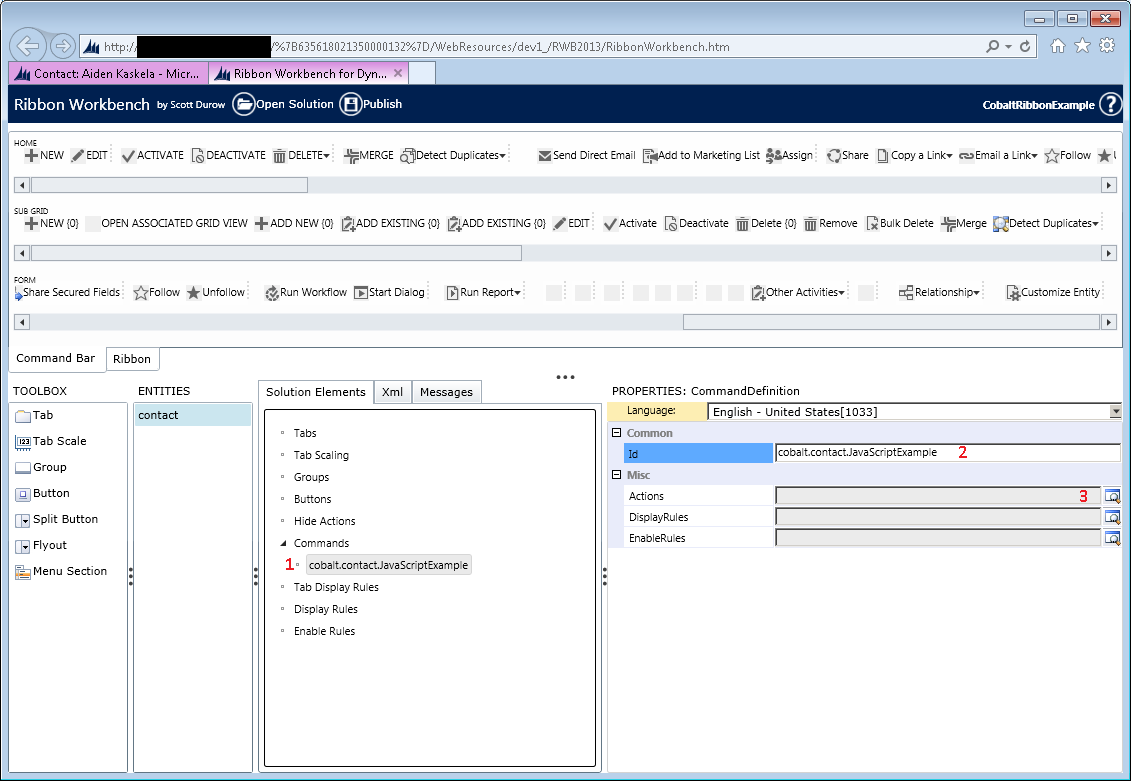The height and width of the screenshot is (781, 1131).
Task: Collapse the Misc properties section
Action: coord(617,475)
